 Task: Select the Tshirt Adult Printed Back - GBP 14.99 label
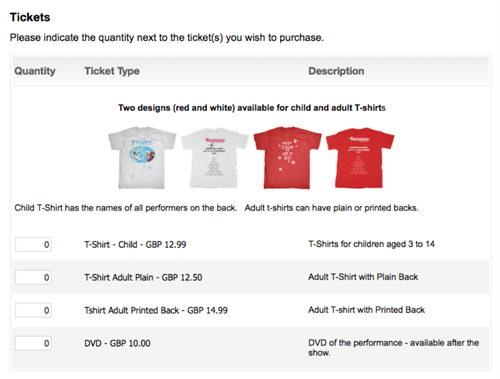156,310
